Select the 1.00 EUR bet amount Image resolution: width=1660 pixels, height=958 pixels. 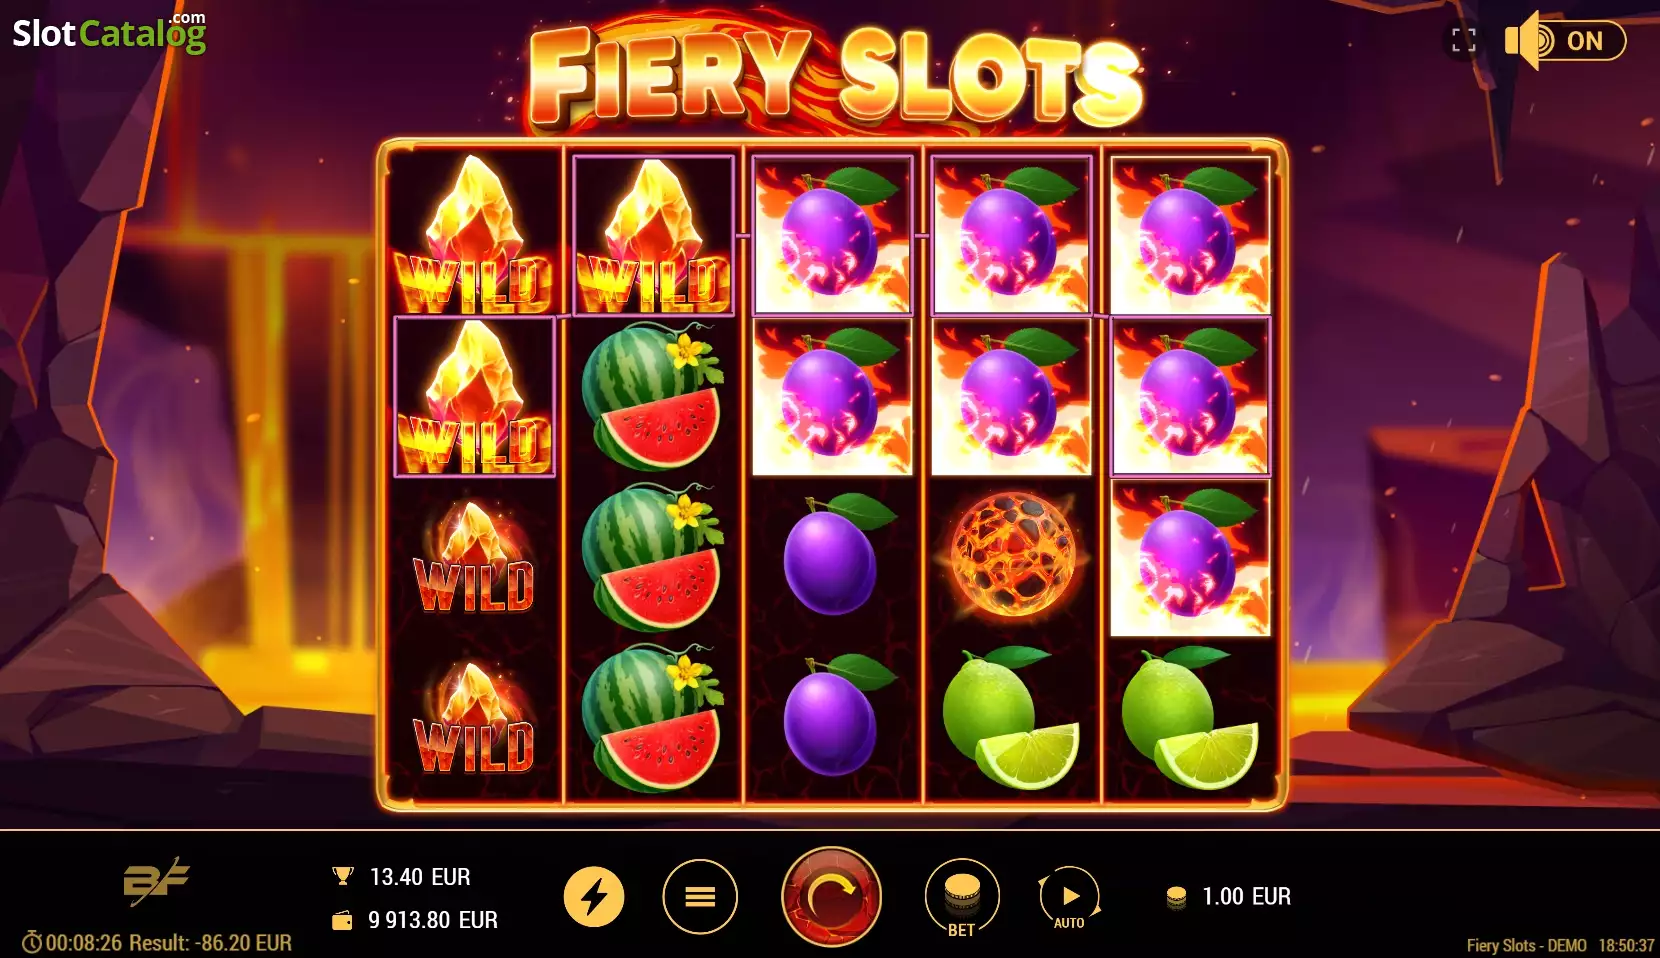pyautogui.click(x=1246, y=896)
